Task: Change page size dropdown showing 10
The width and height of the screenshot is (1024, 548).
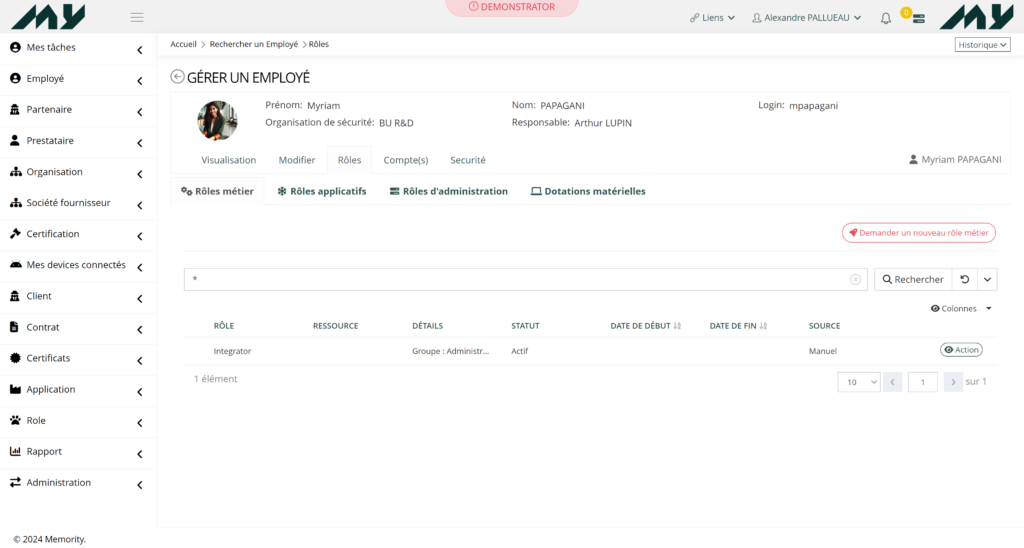Action: 858,382
